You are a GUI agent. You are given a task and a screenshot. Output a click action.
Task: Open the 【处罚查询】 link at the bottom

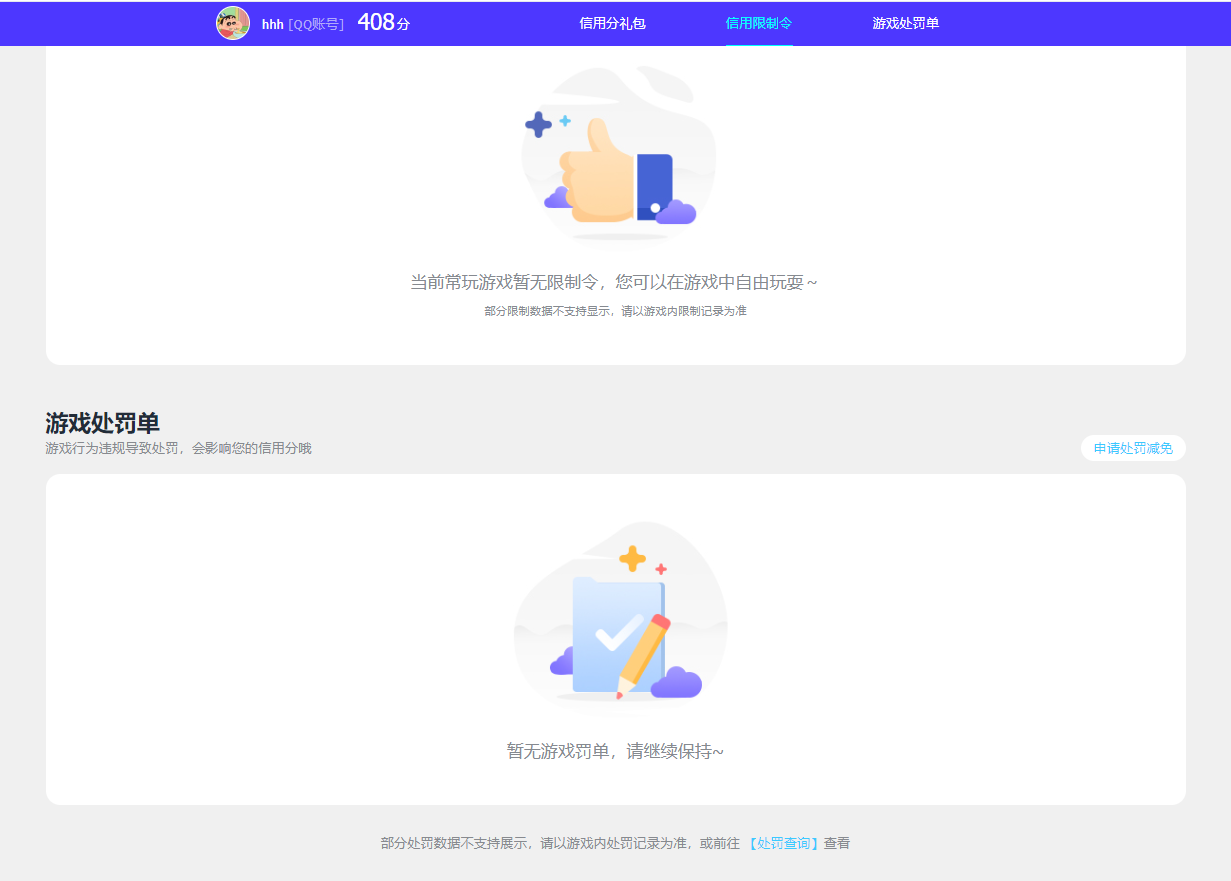783,843
